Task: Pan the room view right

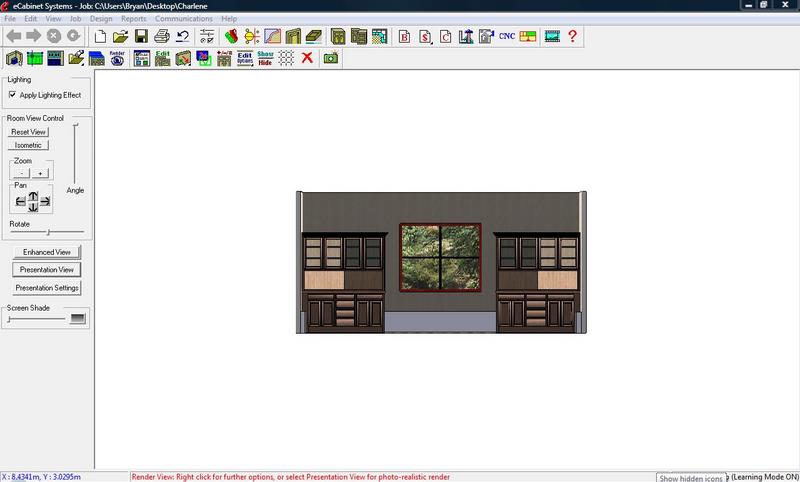Action: 45,201
